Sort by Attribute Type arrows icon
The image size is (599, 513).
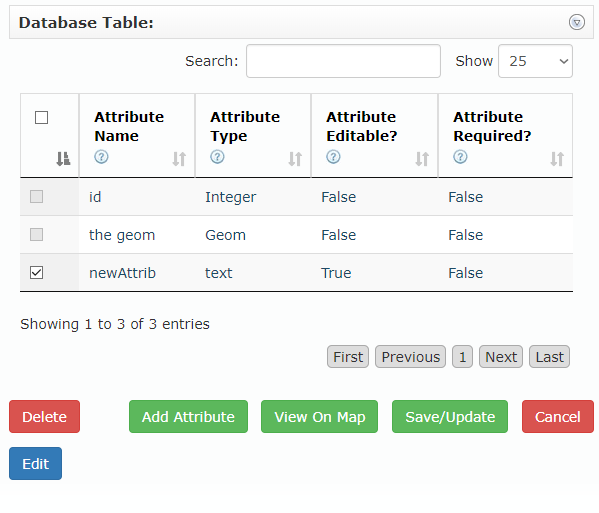[x=295, y=159]
